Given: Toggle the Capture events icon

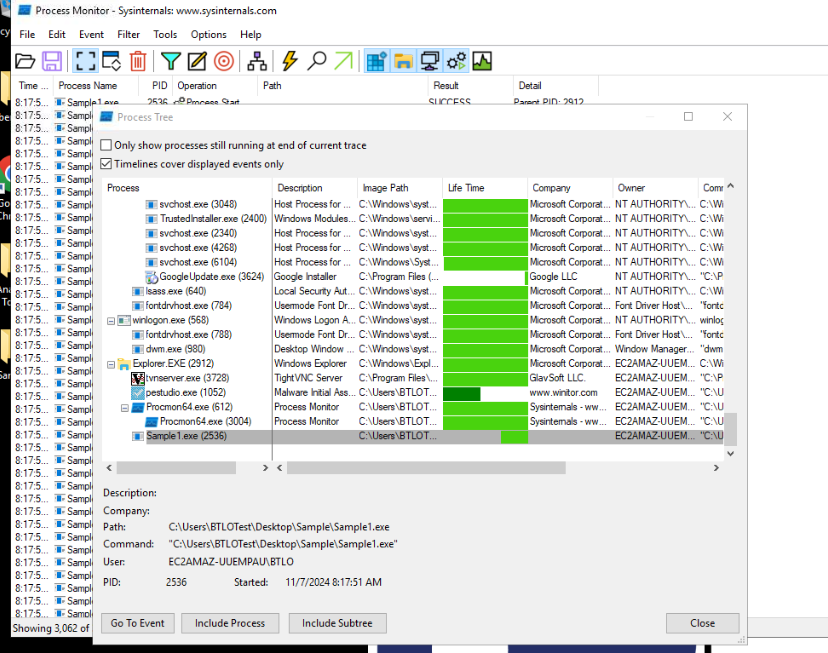Looking at the screenshot, I should [85, 61].
